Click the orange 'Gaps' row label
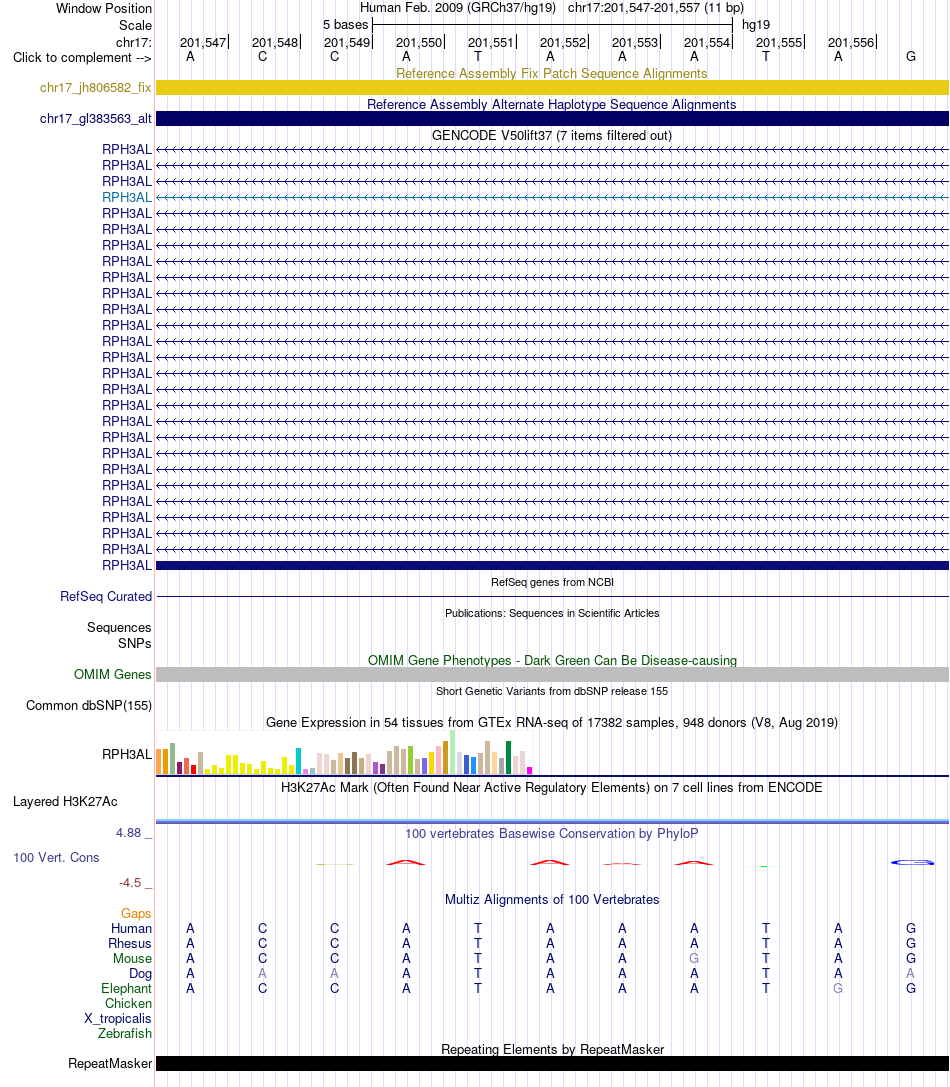950x1087 pixels. pos(136,914)
